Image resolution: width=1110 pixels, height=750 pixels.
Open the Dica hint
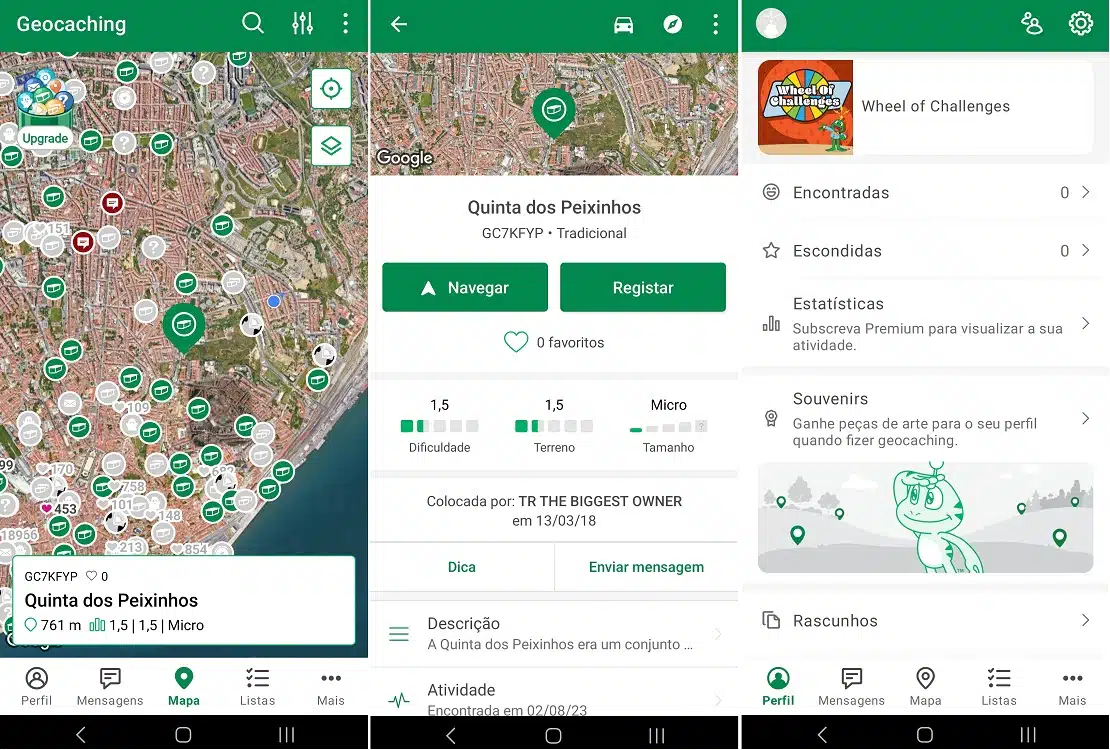(462, 567)
